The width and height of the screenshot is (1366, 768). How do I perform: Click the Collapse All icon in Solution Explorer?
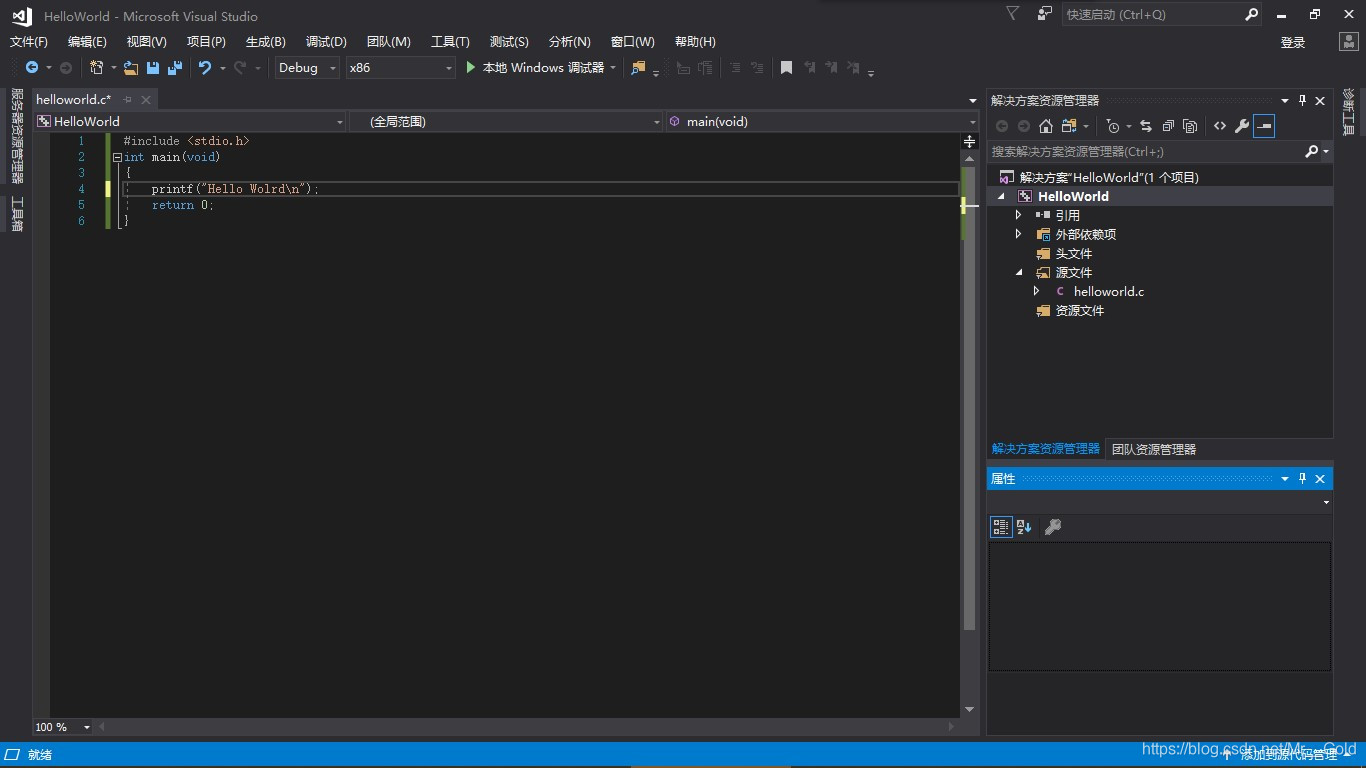[x=1168, y=126]
